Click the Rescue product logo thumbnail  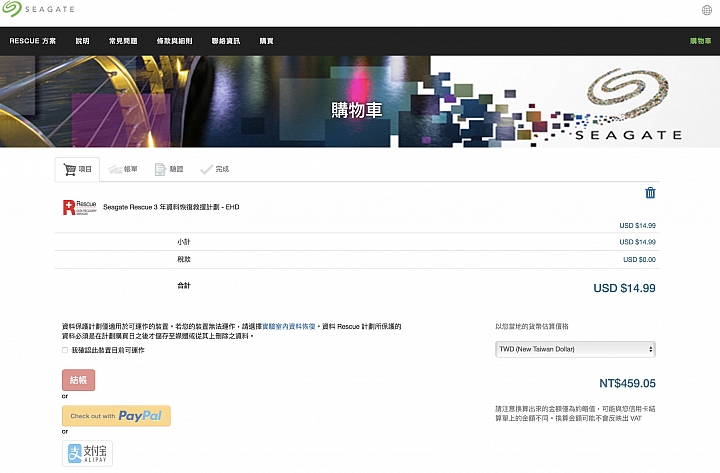[x=79, y=207]
